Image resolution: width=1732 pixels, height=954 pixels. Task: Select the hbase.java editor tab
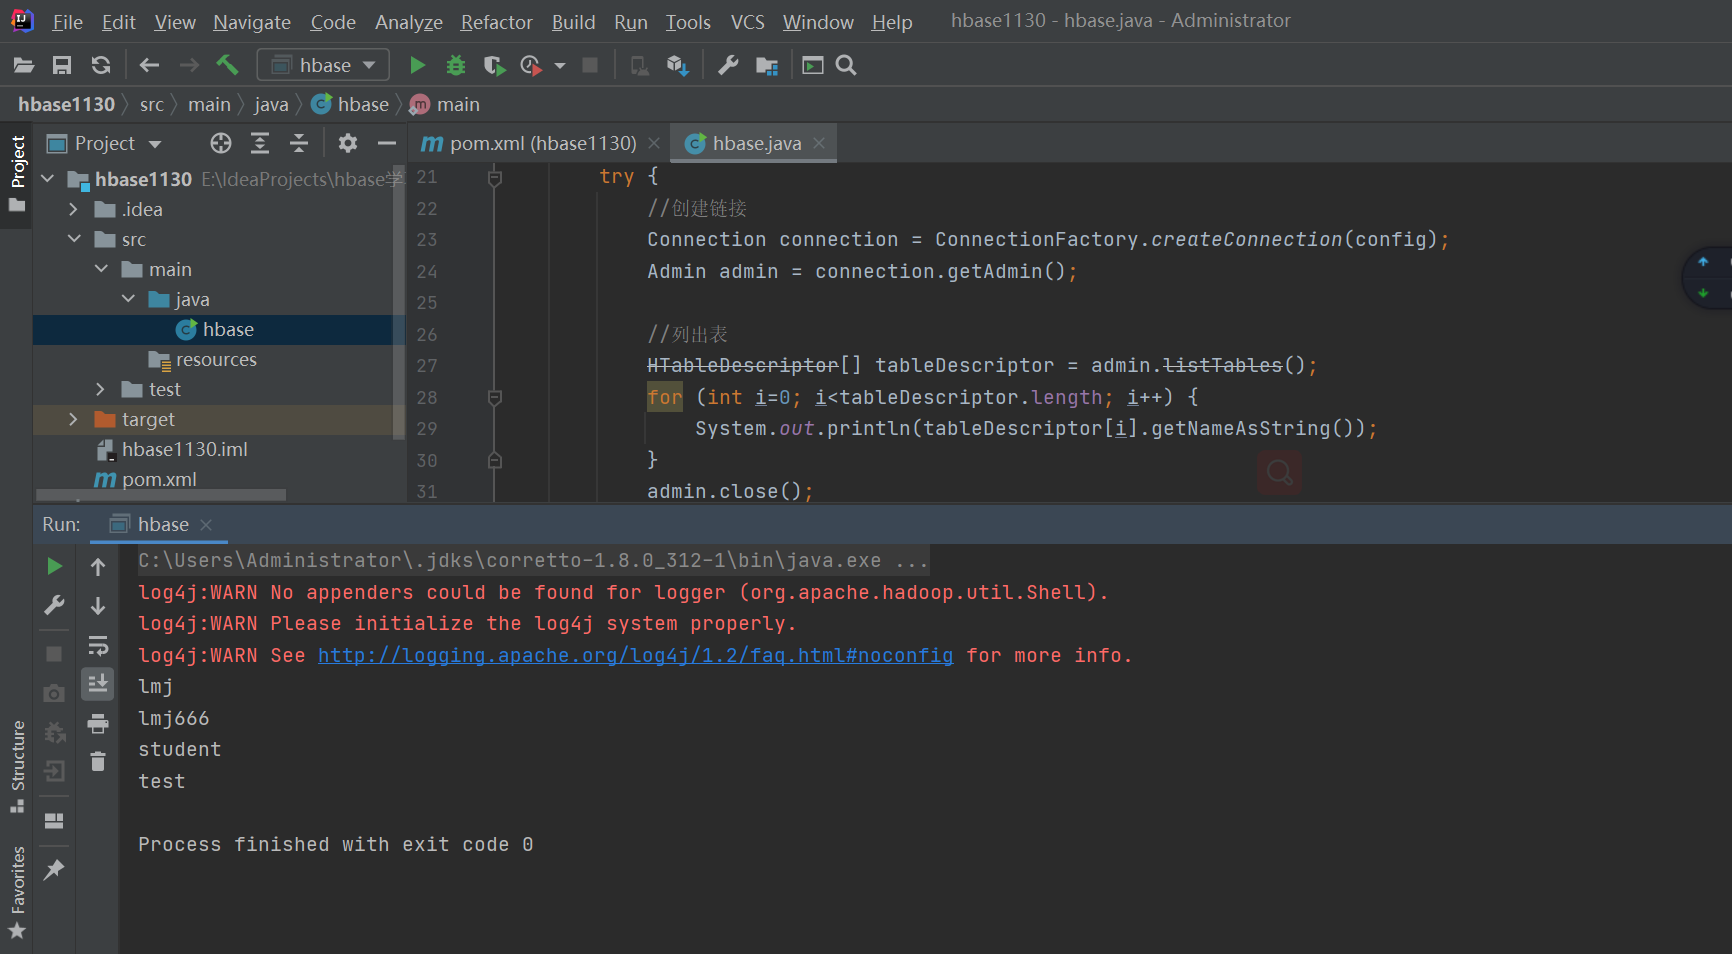(754, 143)
